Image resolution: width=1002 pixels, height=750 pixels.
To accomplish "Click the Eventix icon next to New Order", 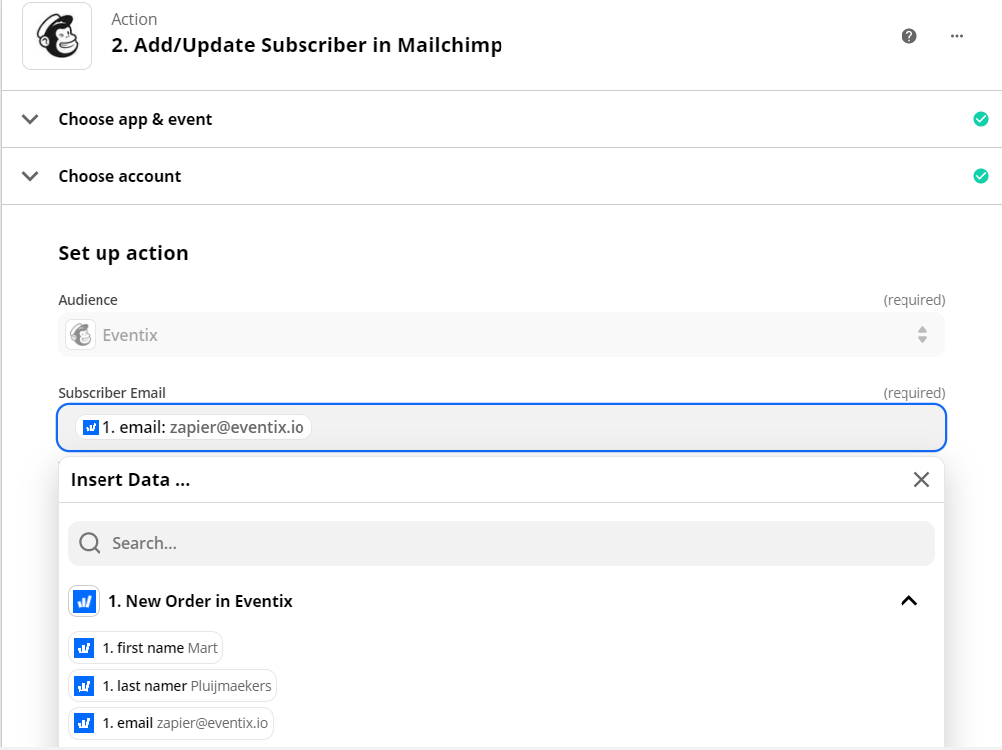I will (x=84, y=601).
